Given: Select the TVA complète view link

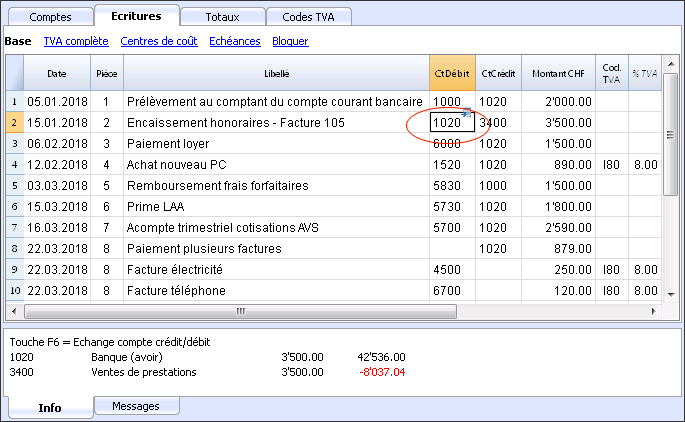Looking at the screenshot, I should (x=76, y=41).
